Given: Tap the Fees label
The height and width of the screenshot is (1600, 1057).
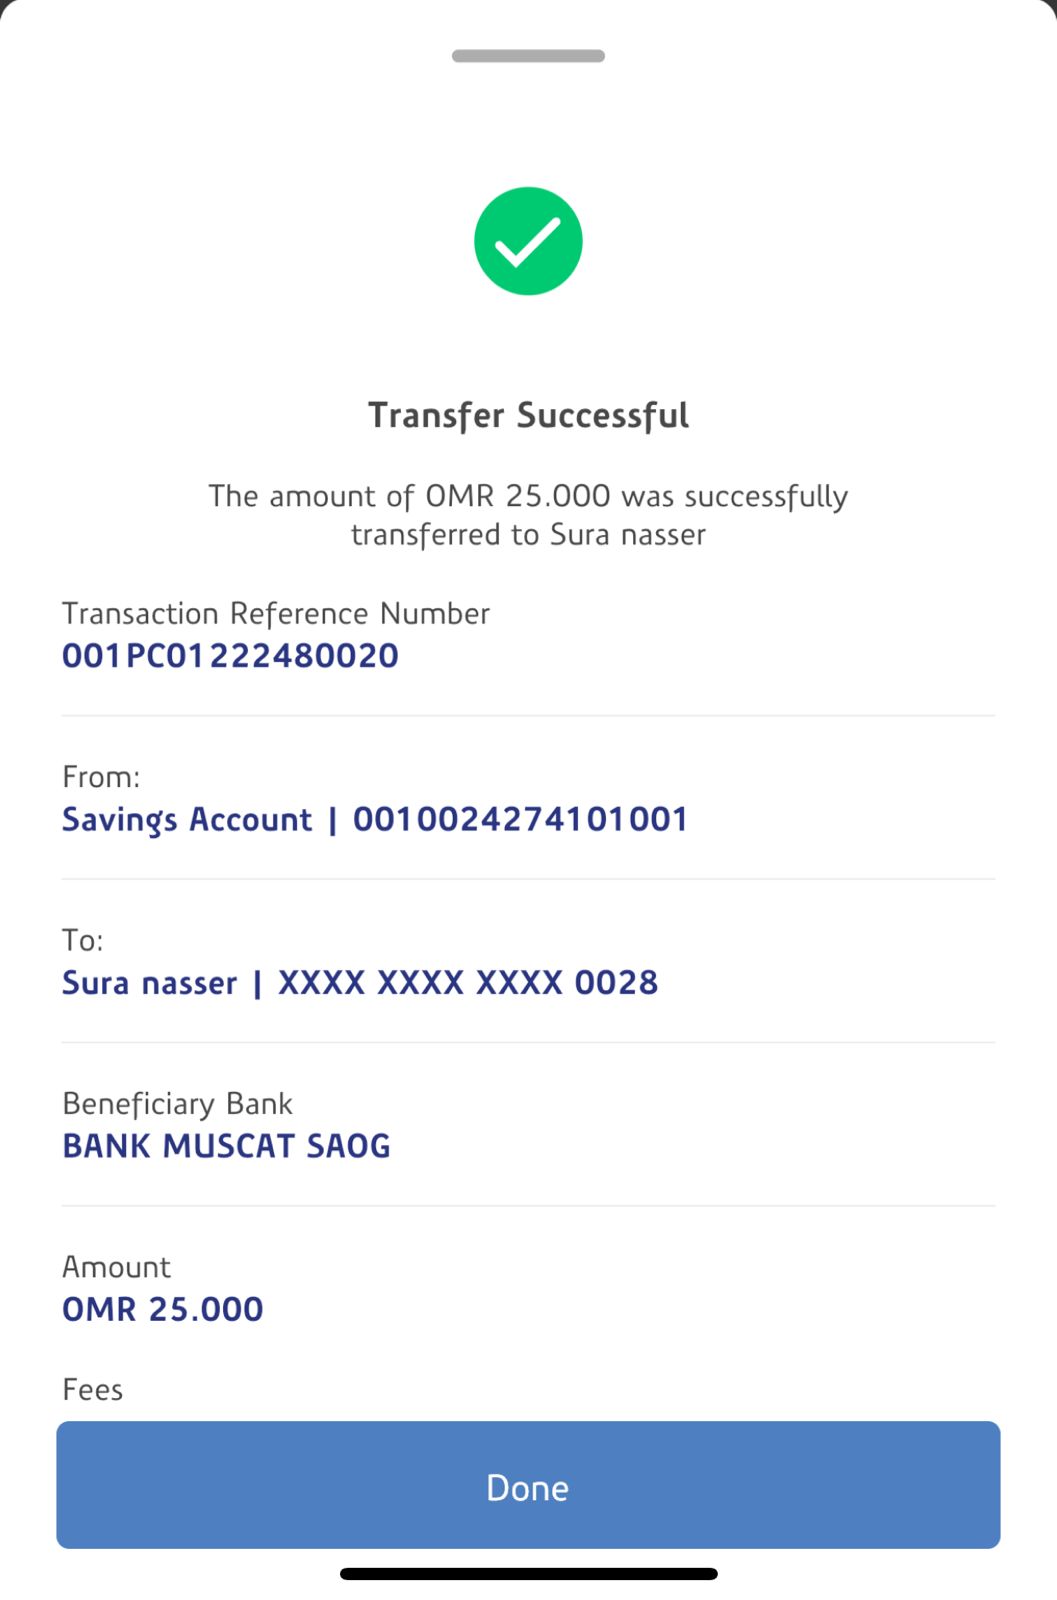Looking at the screenshot, I should [92, 1389].
